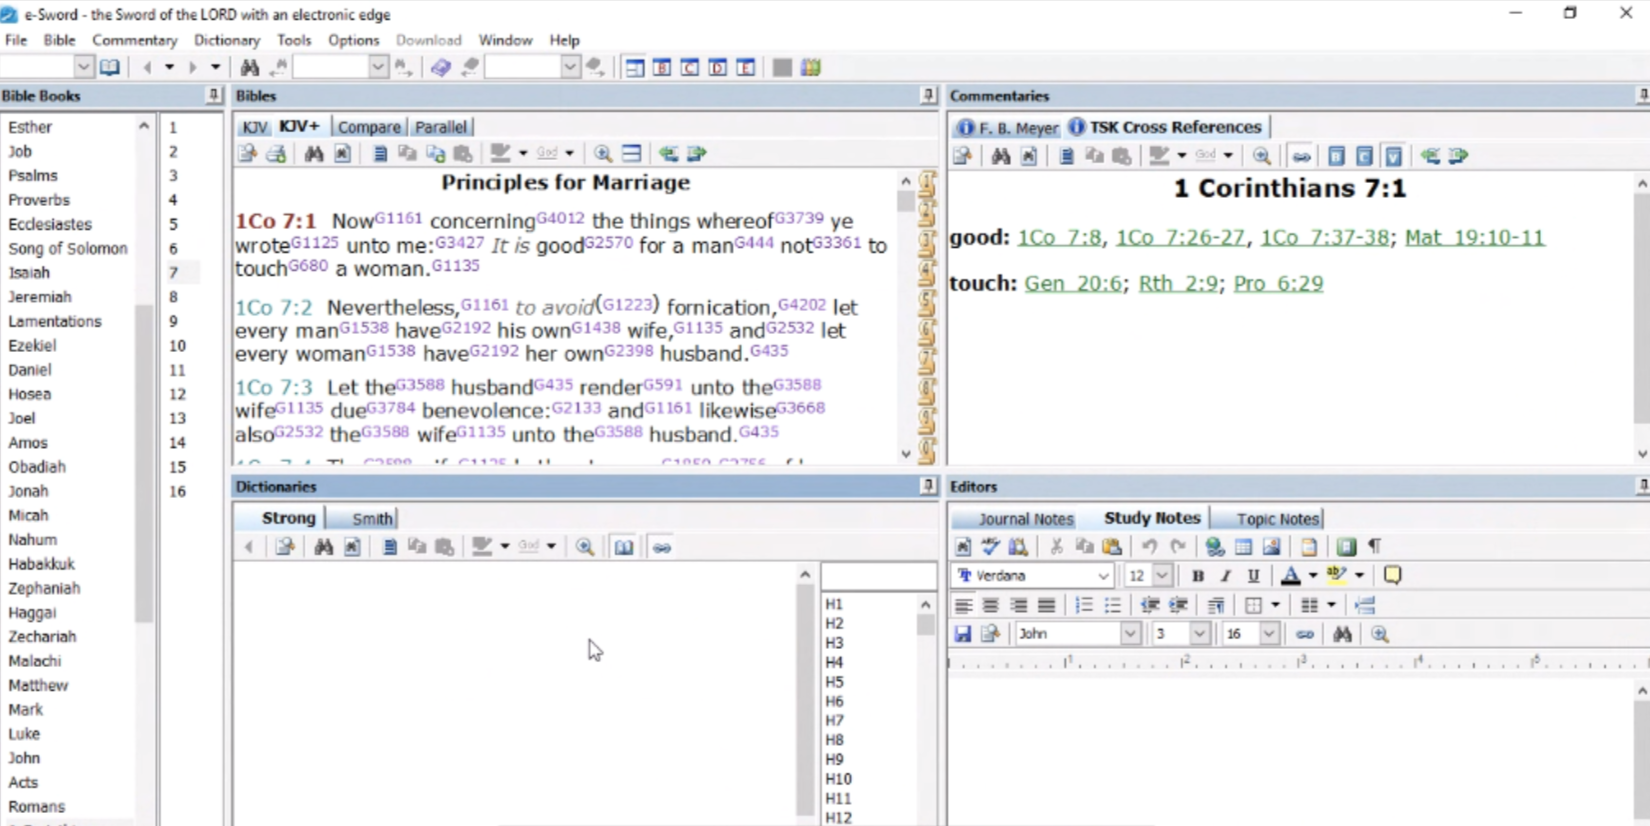Toggle Bold formatting in Editors

coord(1197,575)
